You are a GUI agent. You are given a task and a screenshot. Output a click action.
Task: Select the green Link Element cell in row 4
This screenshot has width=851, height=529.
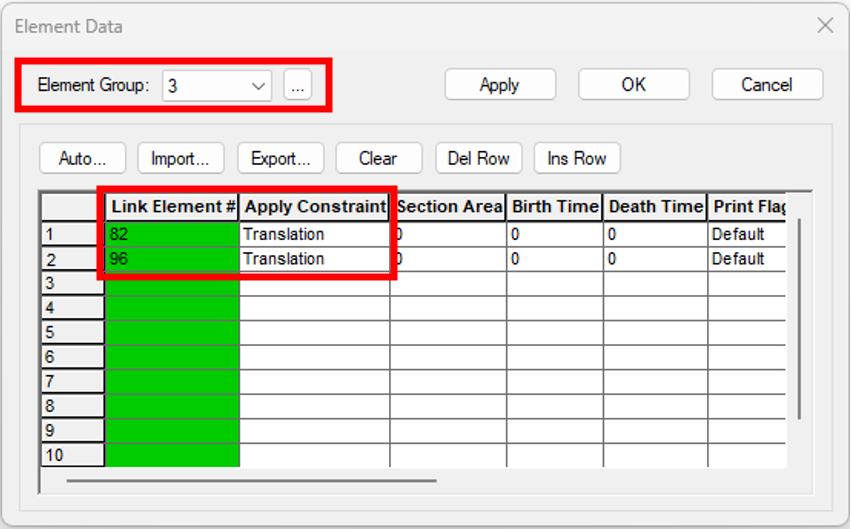click(172, 308)
